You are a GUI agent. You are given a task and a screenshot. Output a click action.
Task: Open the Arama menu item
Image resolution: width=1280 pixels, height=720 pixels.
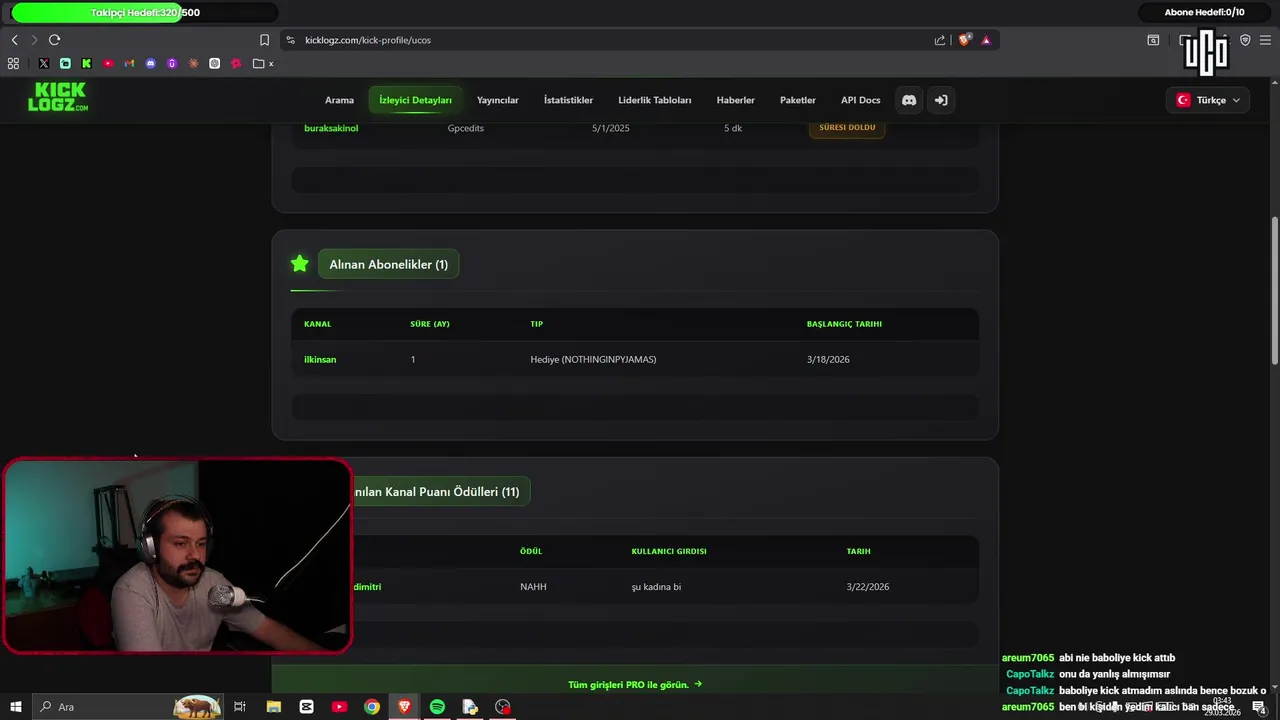pyautogui.click(x=339, y=100)
